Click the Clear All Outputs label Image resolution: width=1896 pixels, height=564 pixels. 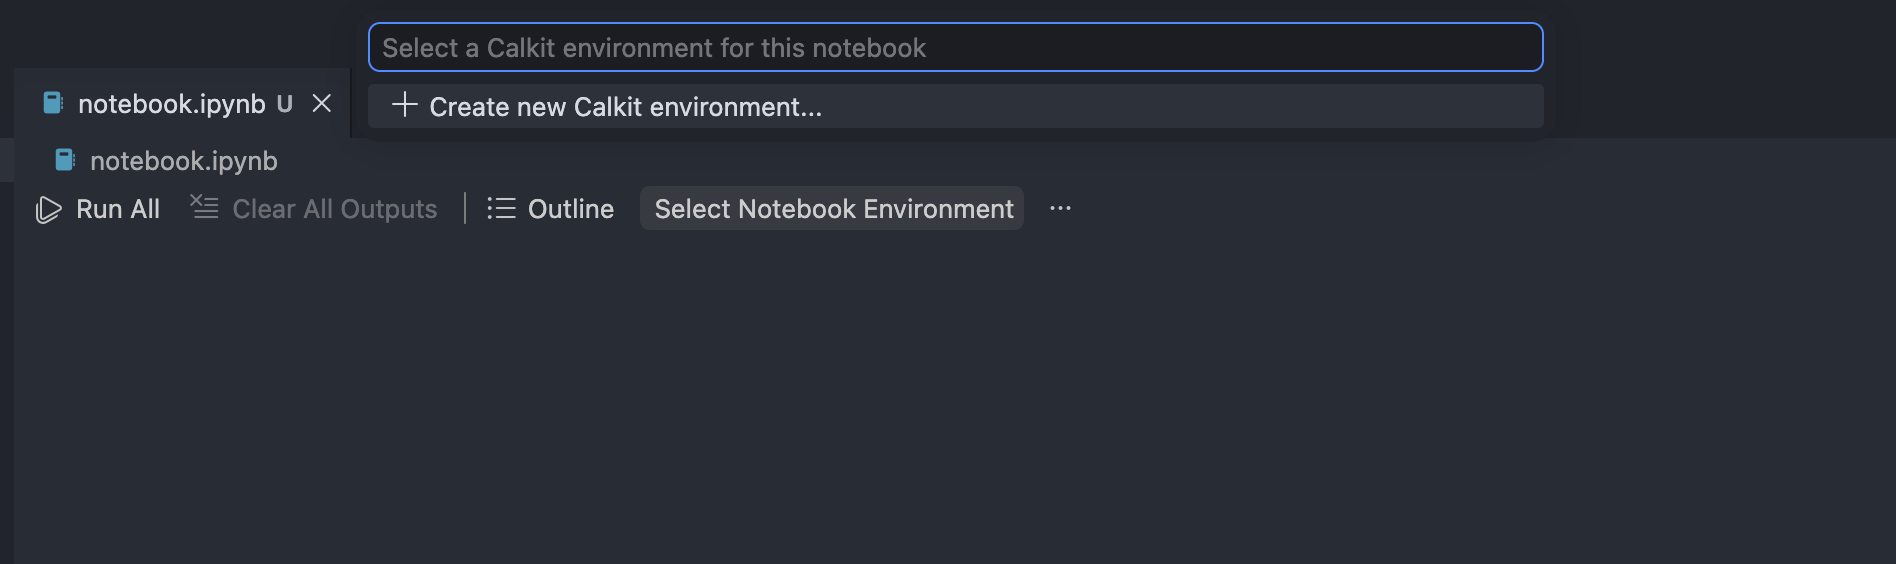334,209
